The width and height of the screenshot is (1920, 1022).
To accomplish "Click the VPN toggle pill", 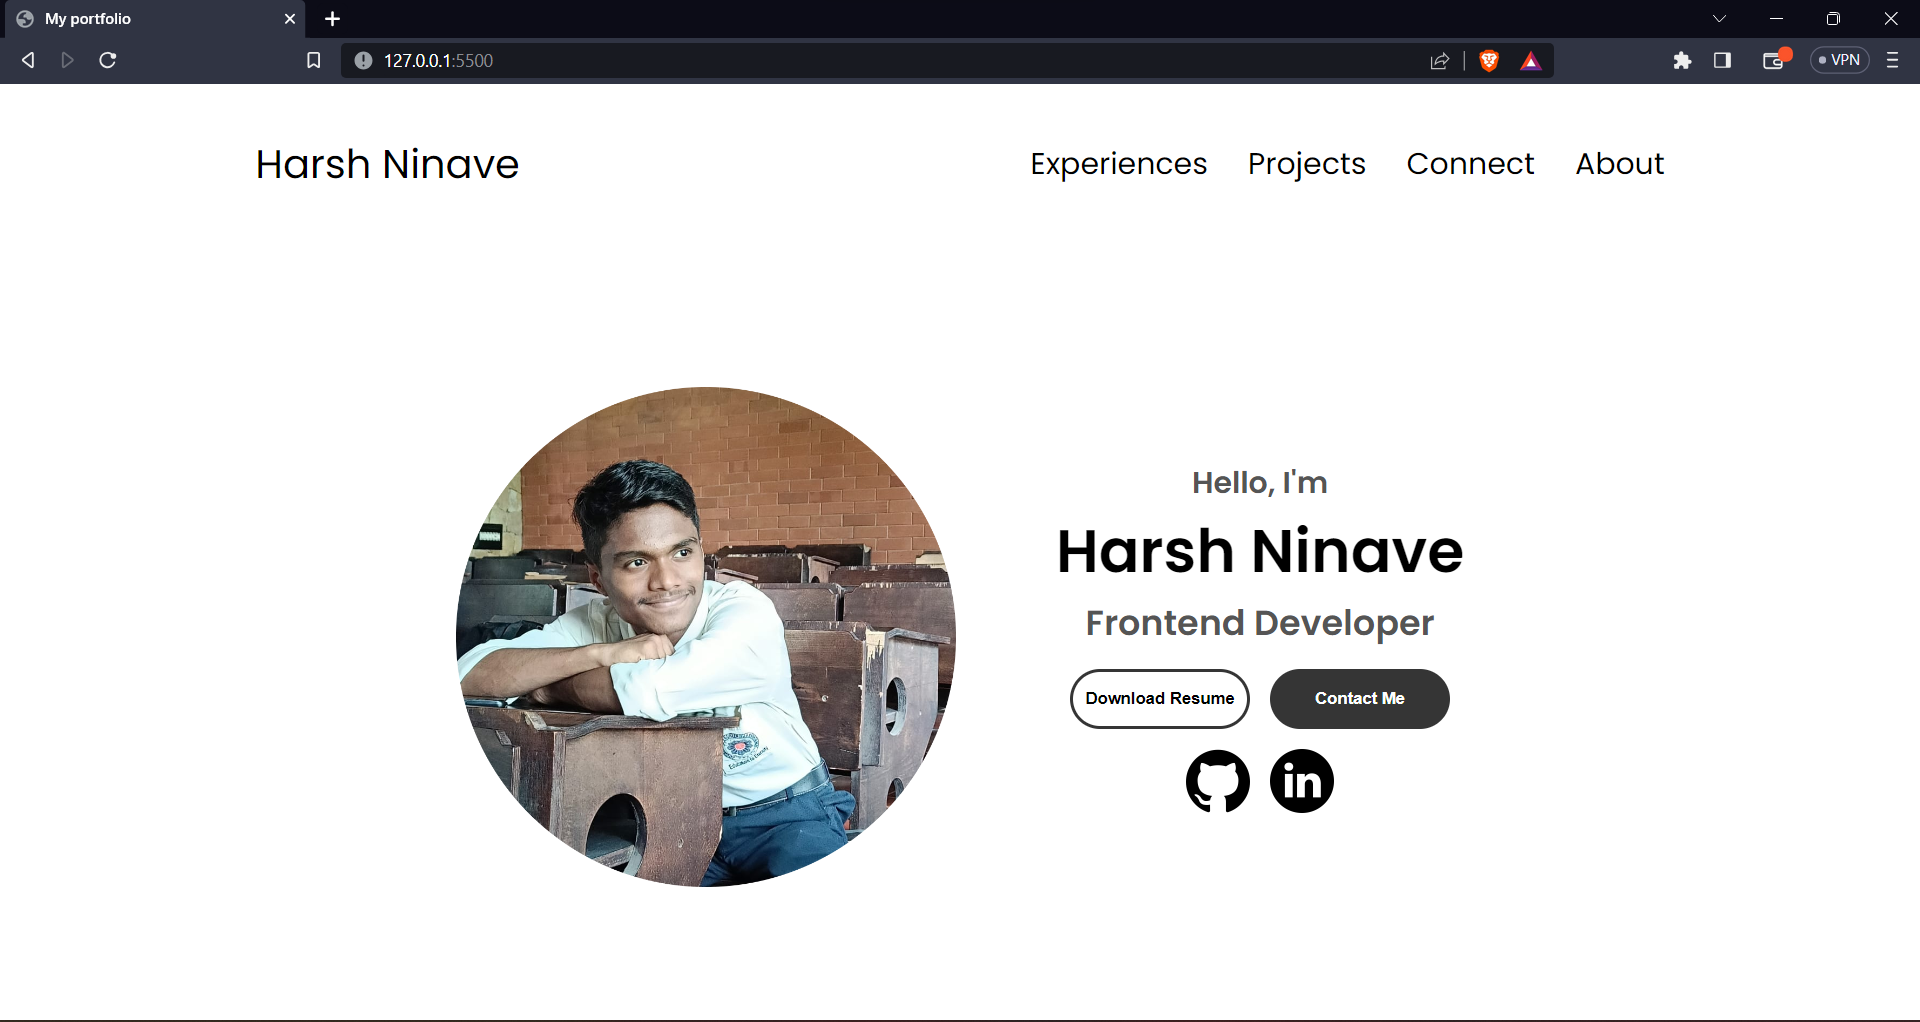I will click(x=1839, y=60).
